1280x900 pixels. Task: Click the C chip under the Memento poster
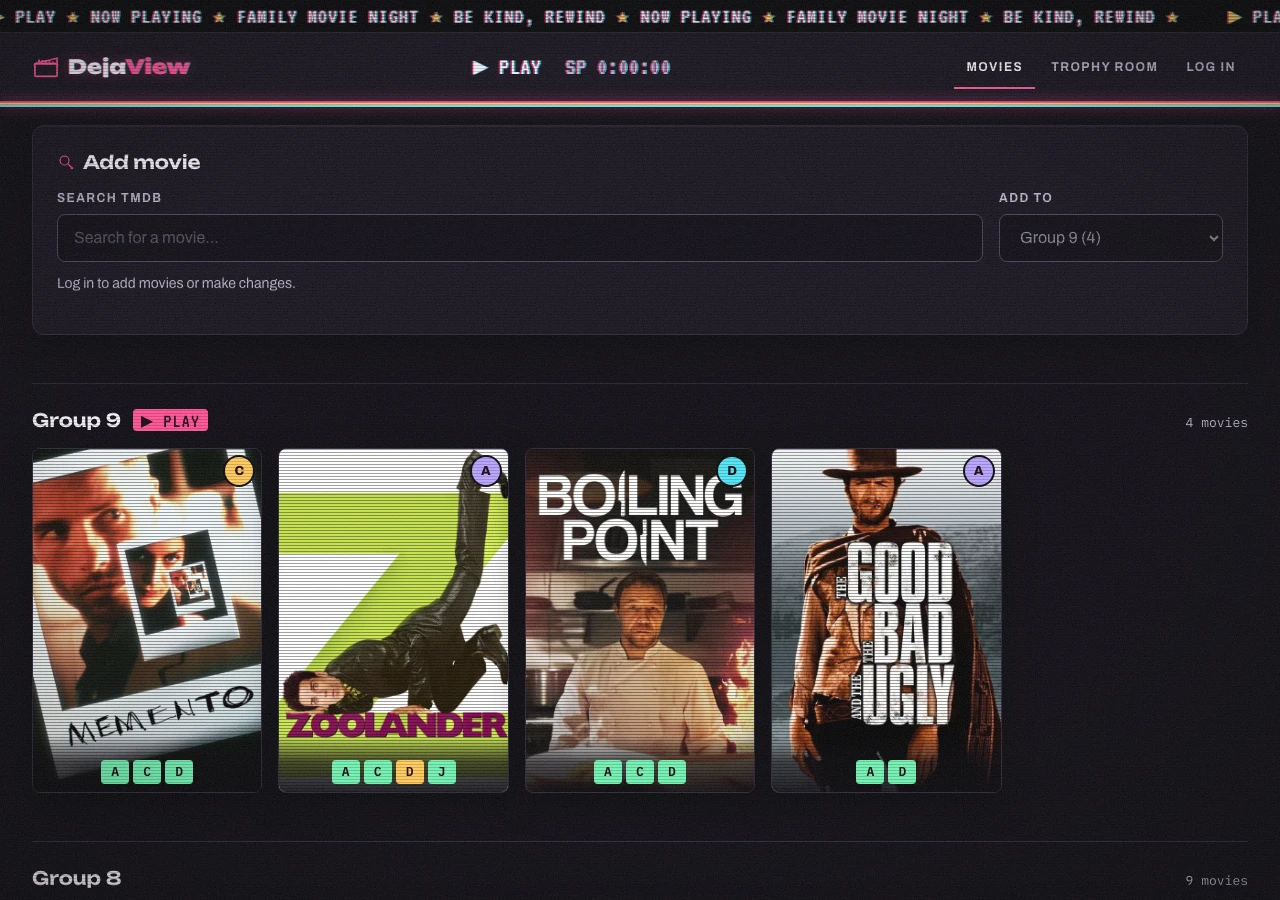[147, 772]
